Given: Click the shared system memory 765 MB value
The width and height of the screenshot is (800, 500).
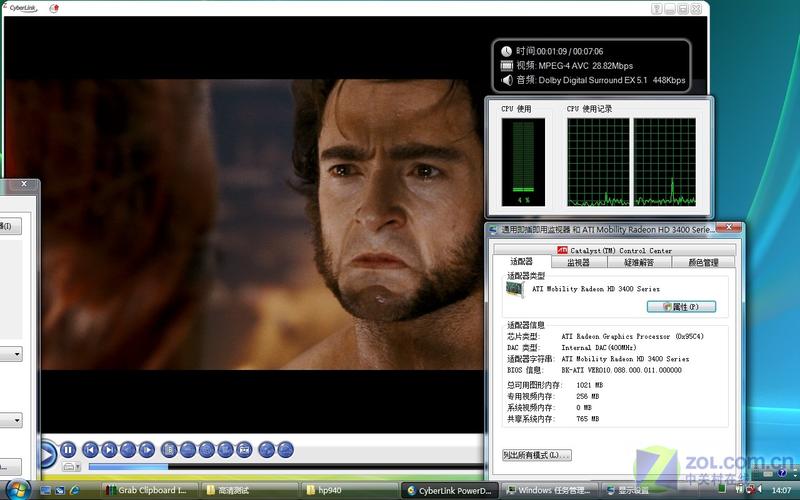Looking at the screenshot, I should point(587,418).
